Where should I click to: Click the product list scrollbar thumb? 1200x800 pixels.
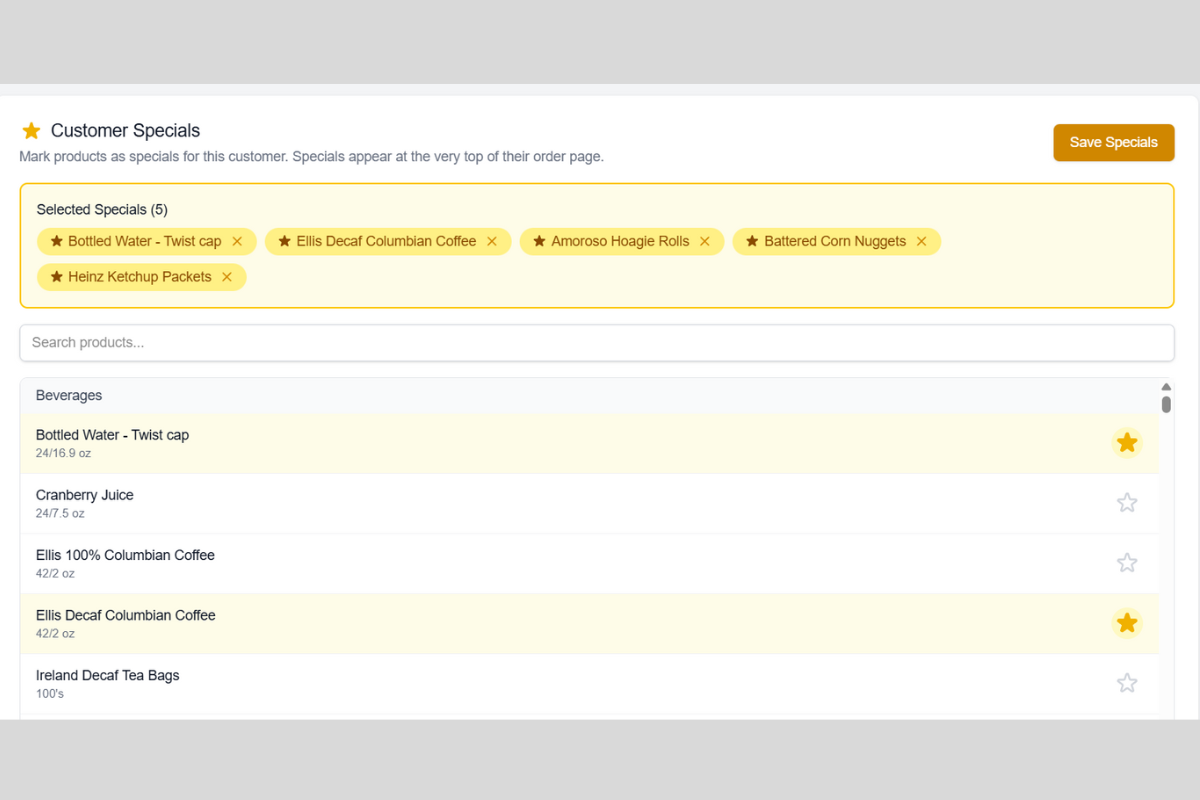tap(1166, 404)
